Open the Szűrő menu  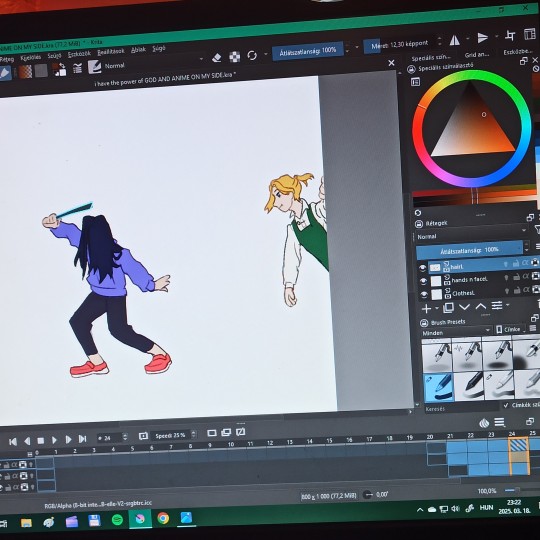click(54, 56)
